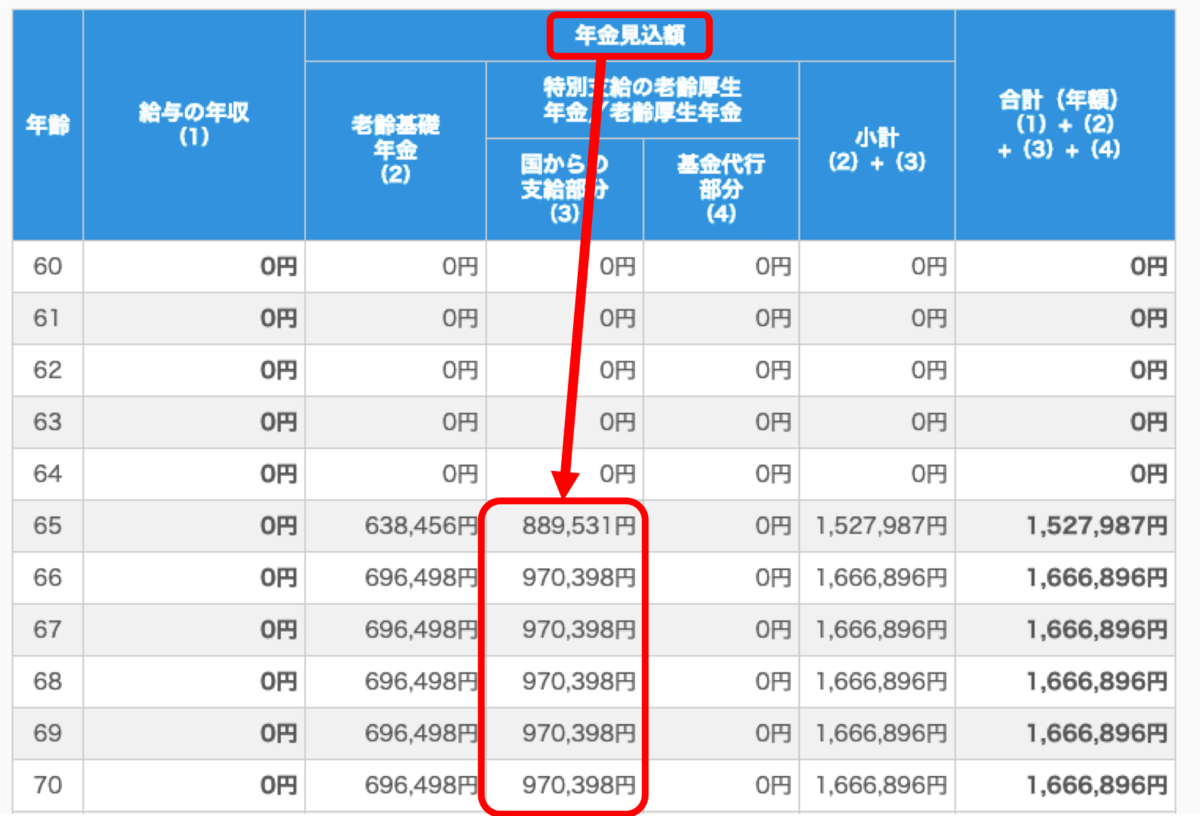Click the bold 合計 1,527,987円 at age 65

click(x=1096, y=527)
